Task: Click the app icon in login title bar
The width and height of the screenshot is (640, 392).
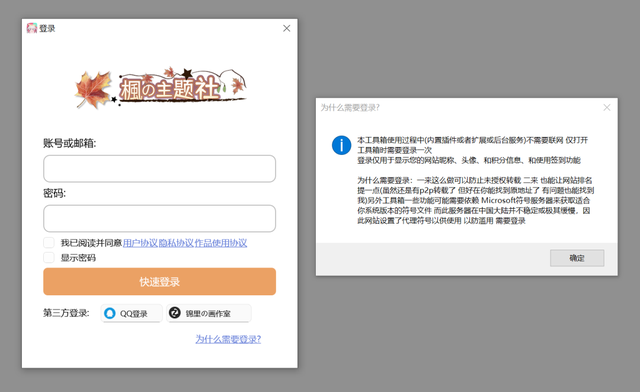Action: [x=32, y=28]
